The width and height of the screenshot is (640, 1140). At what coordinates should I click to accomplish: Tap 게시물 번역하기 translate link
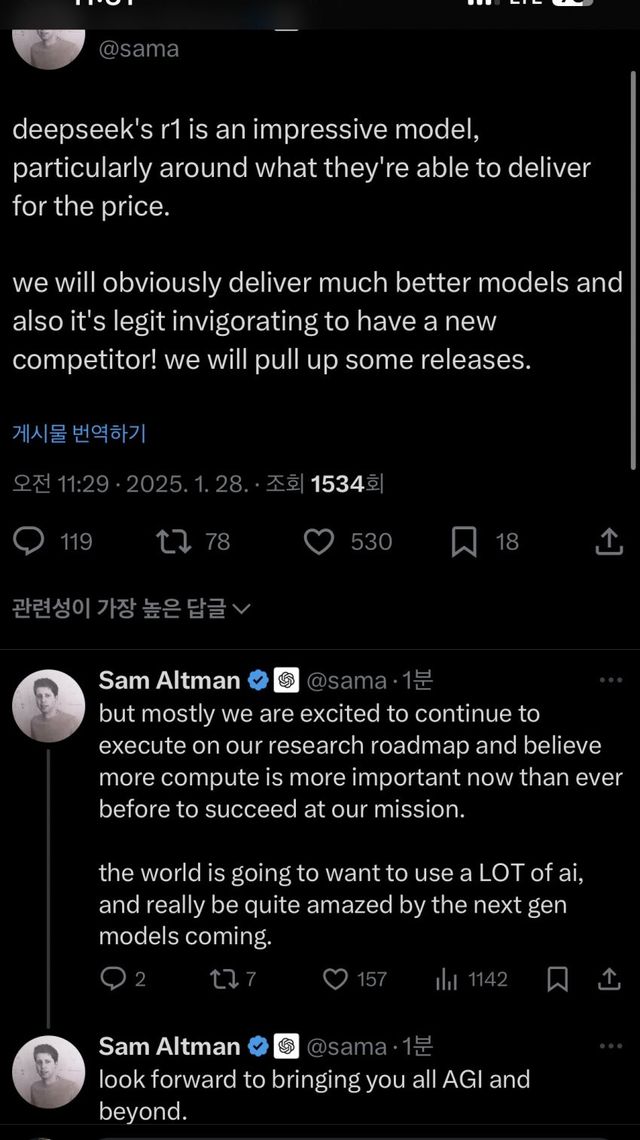[x=79, y=433]
